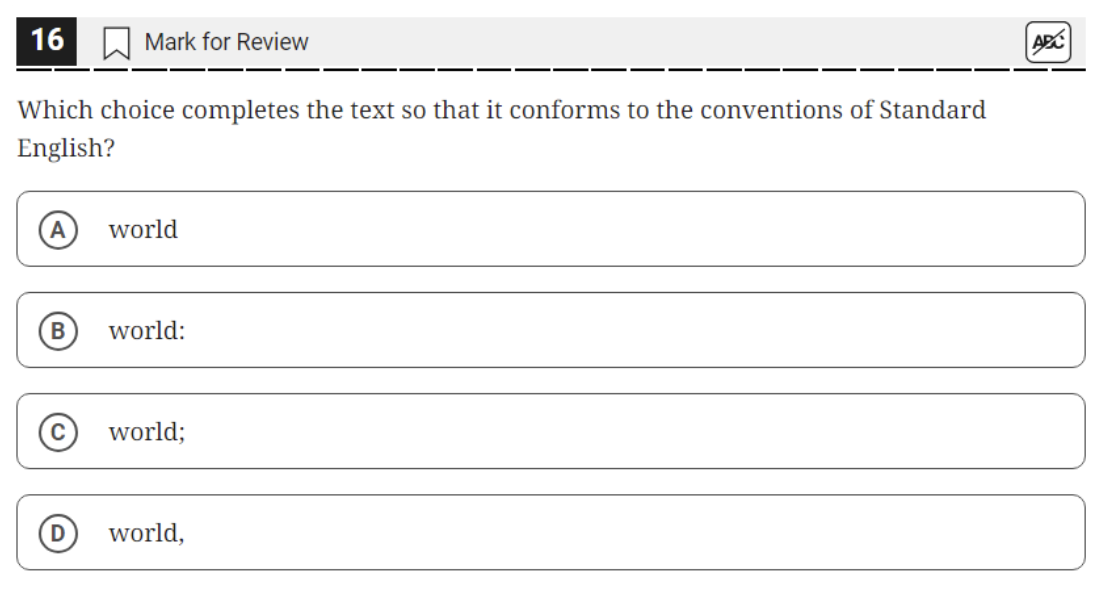The height and width of the screenshot is (594, 1106).
Task: Click the question number 16 badge
Action: tap(47, 41)
